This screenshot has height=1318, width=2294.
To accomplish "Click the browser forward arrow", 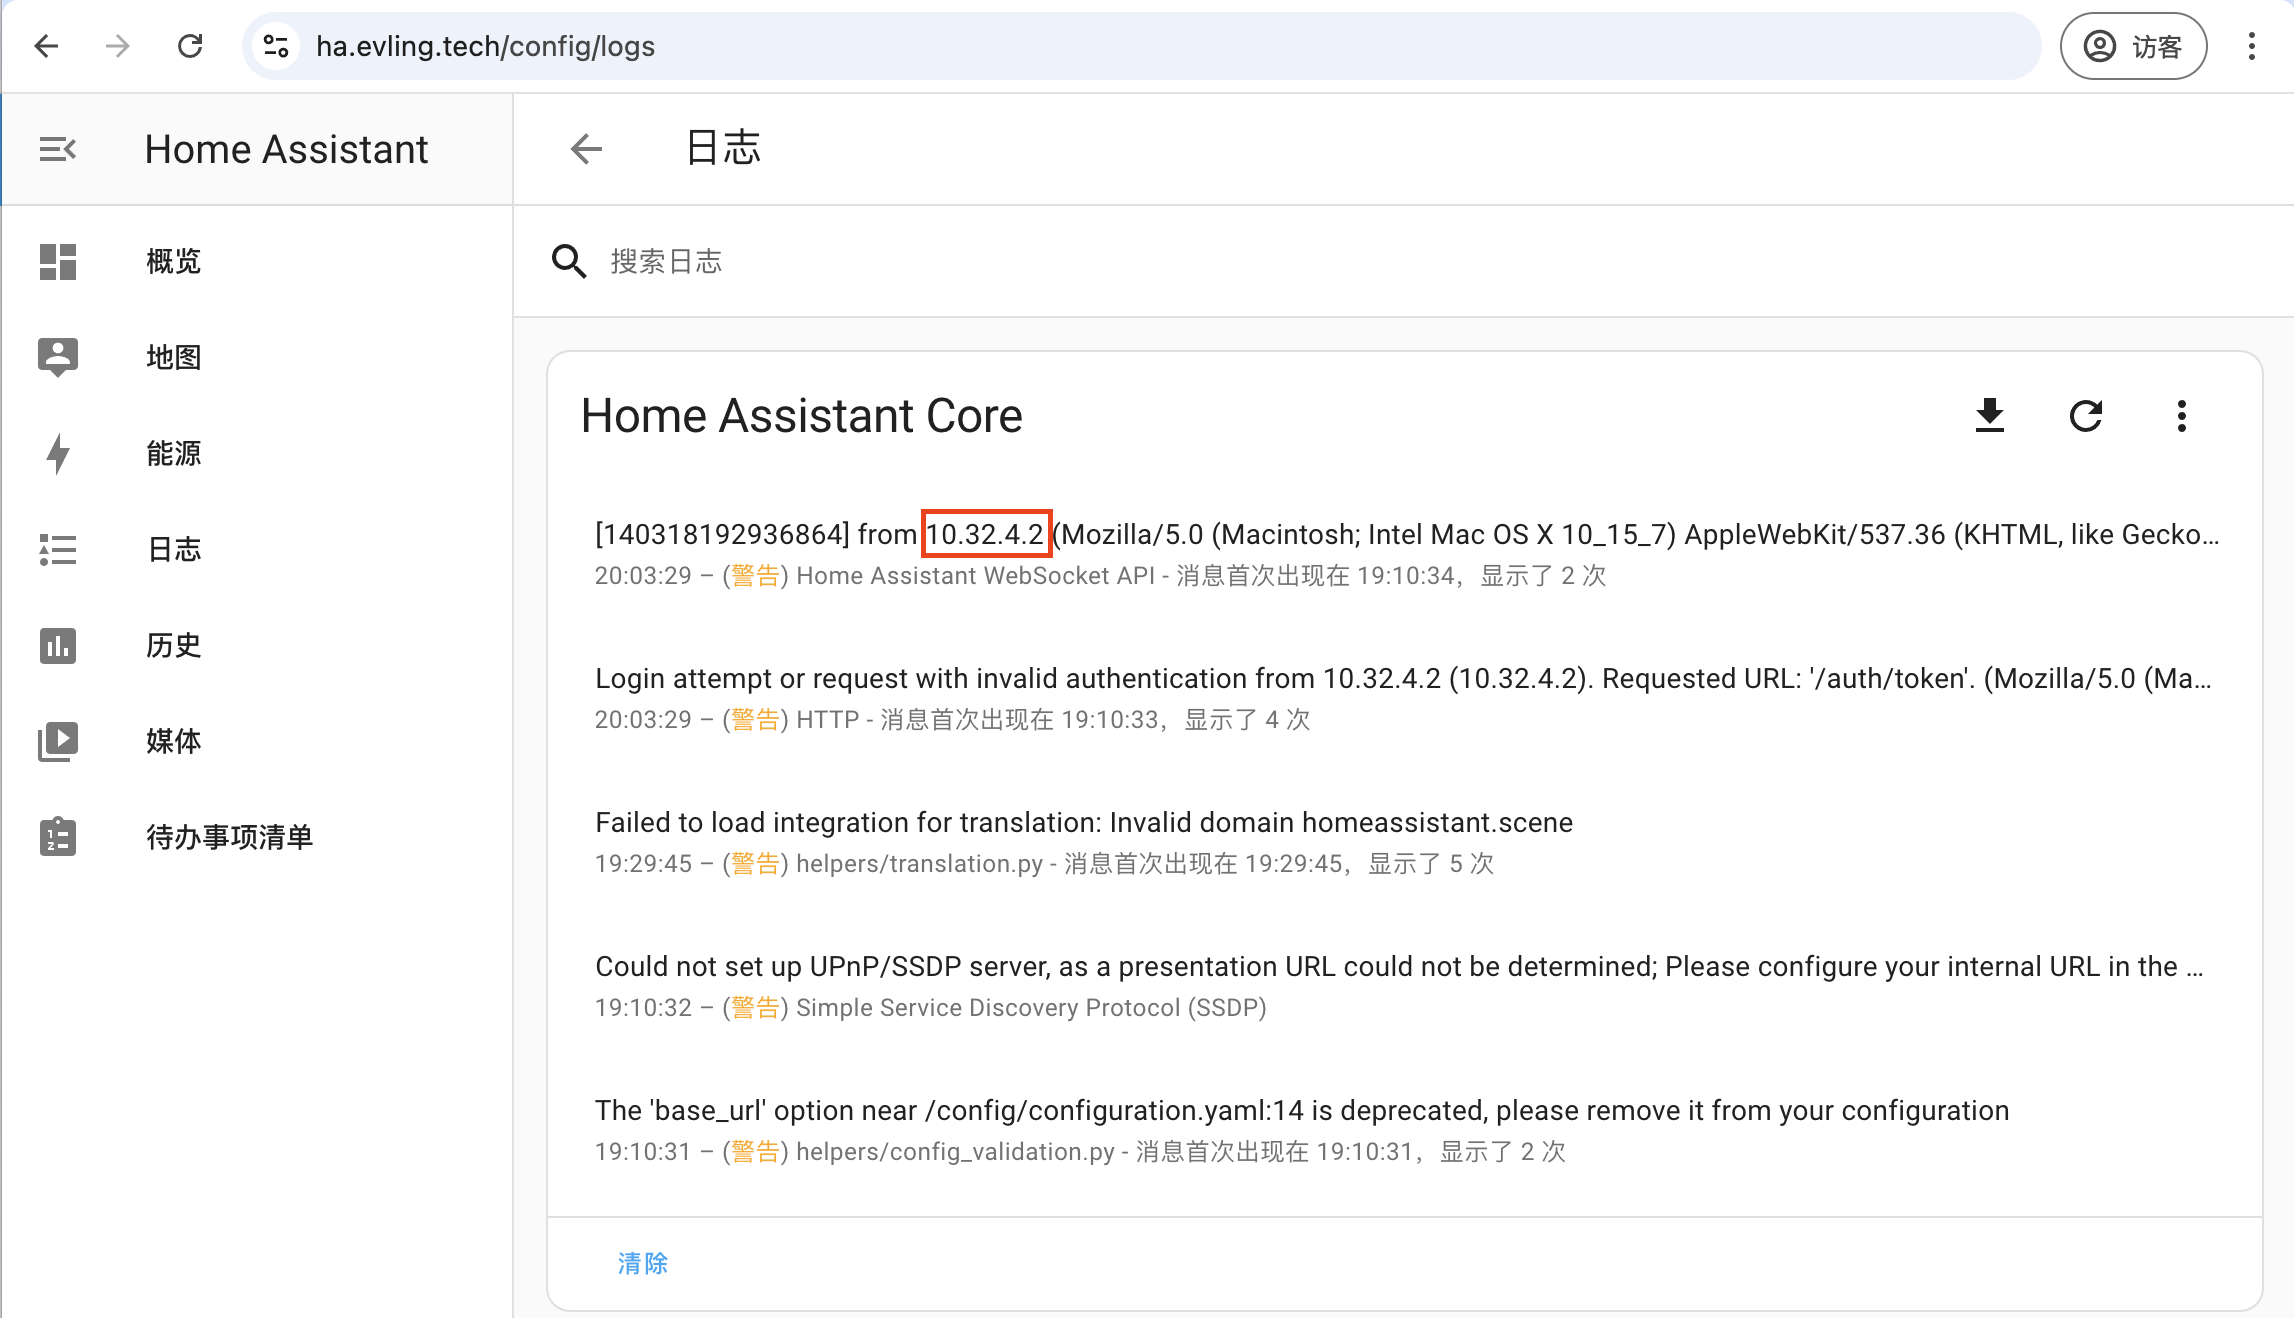I will click(x=118, y=46).
